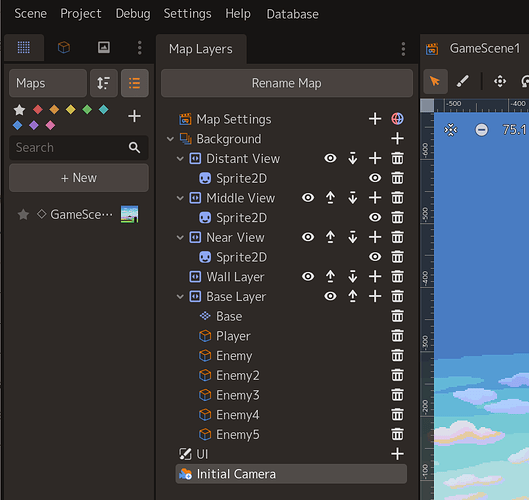The width and height of the screenshot is (529, 500).
Task: Delete the Player object
Action: [x=397, y=336]
